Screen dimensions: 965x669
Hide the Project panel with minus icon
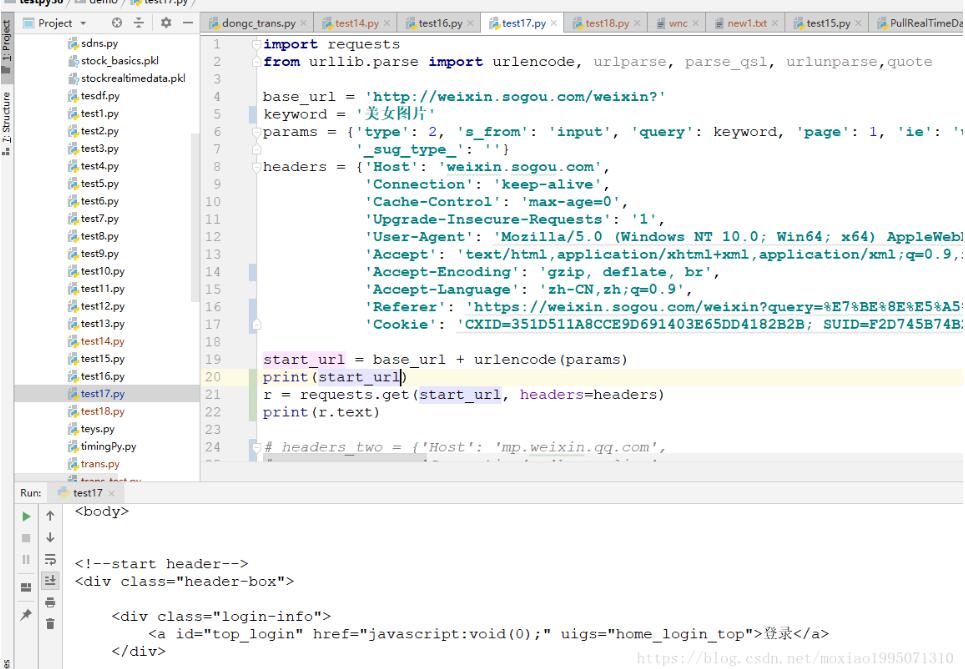point(188,23)
